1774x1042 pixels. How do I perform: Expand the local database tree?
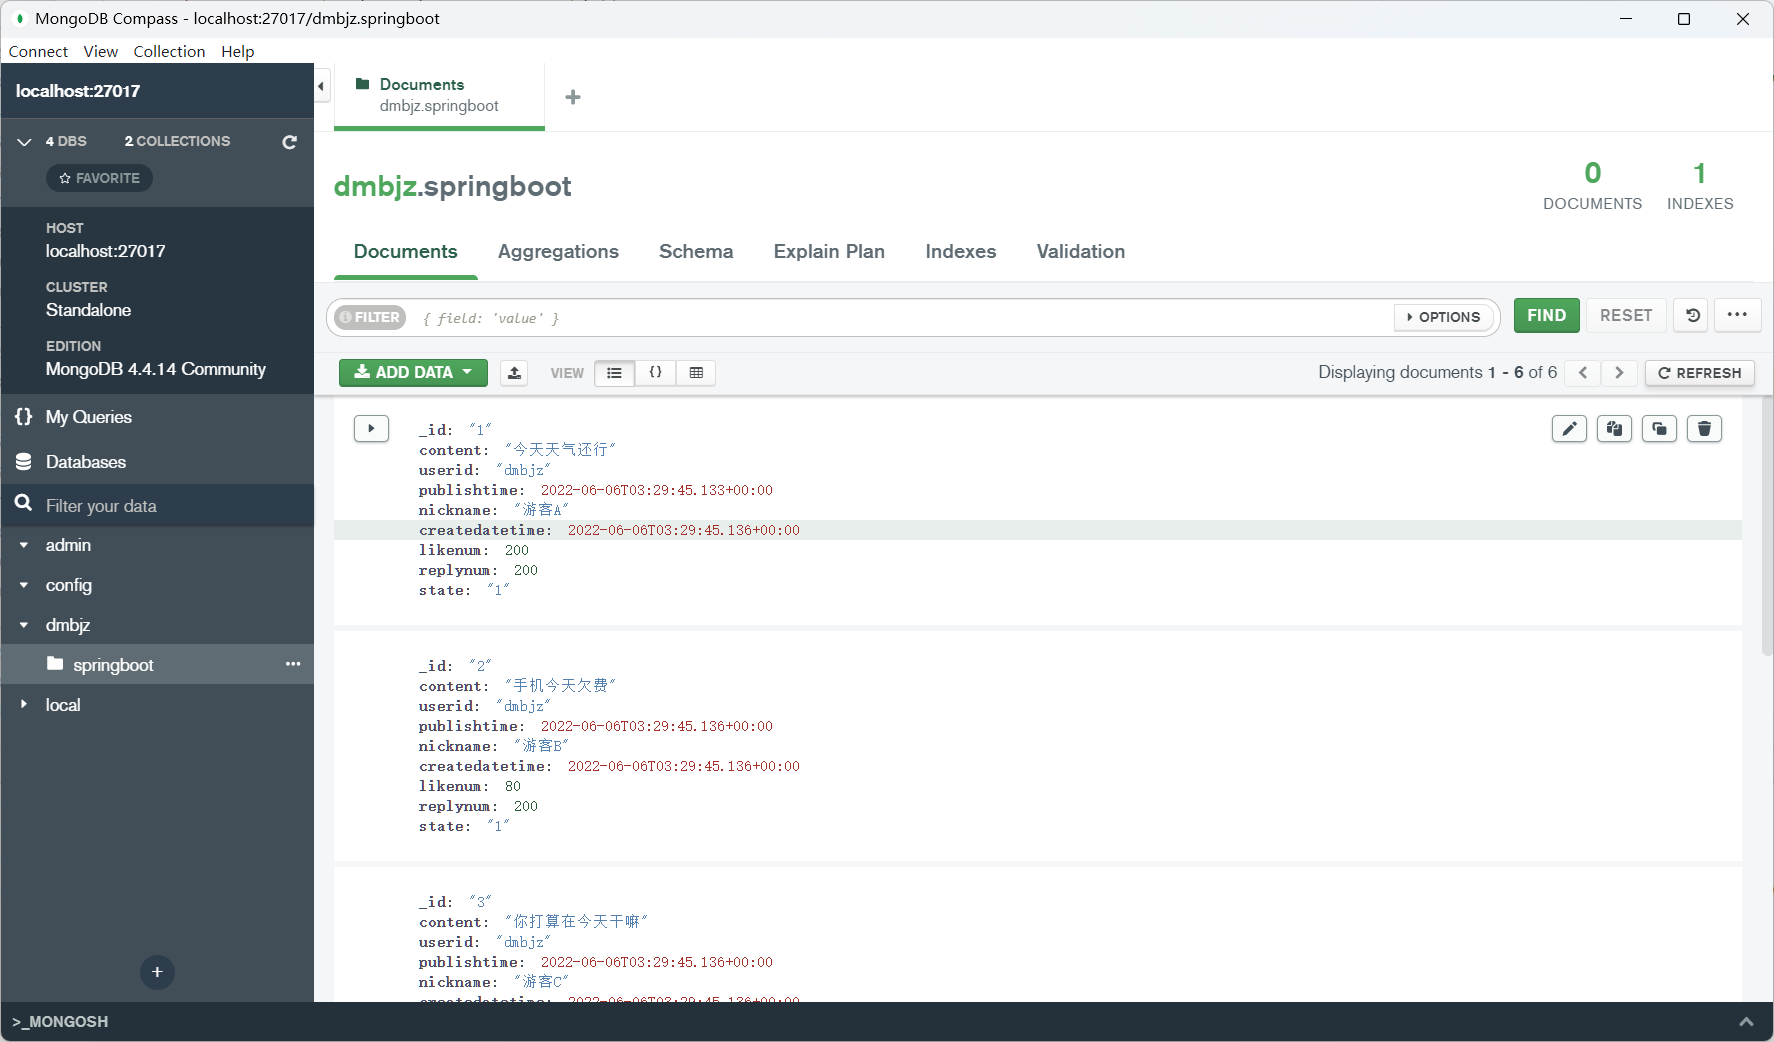[x=24, y=704]
